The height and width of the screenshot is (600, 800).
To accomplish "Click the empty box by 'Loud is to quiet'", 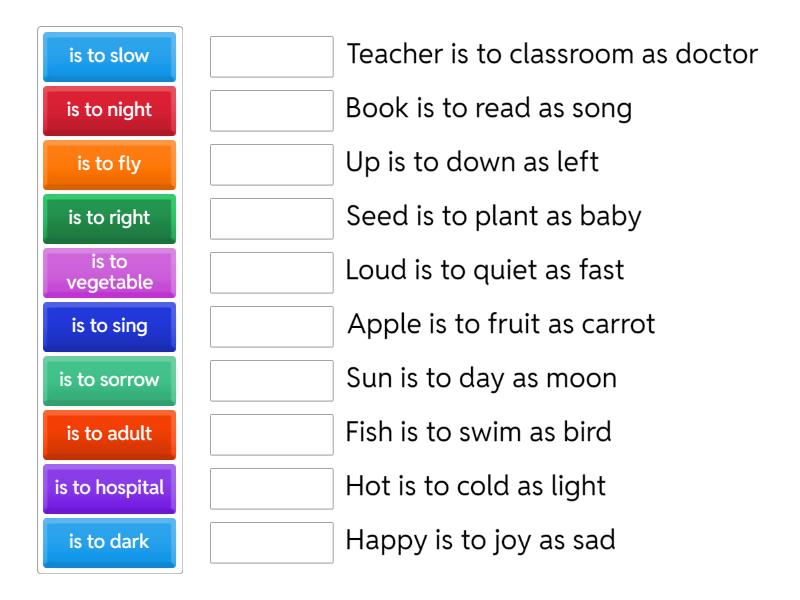I will click(272, 273).
